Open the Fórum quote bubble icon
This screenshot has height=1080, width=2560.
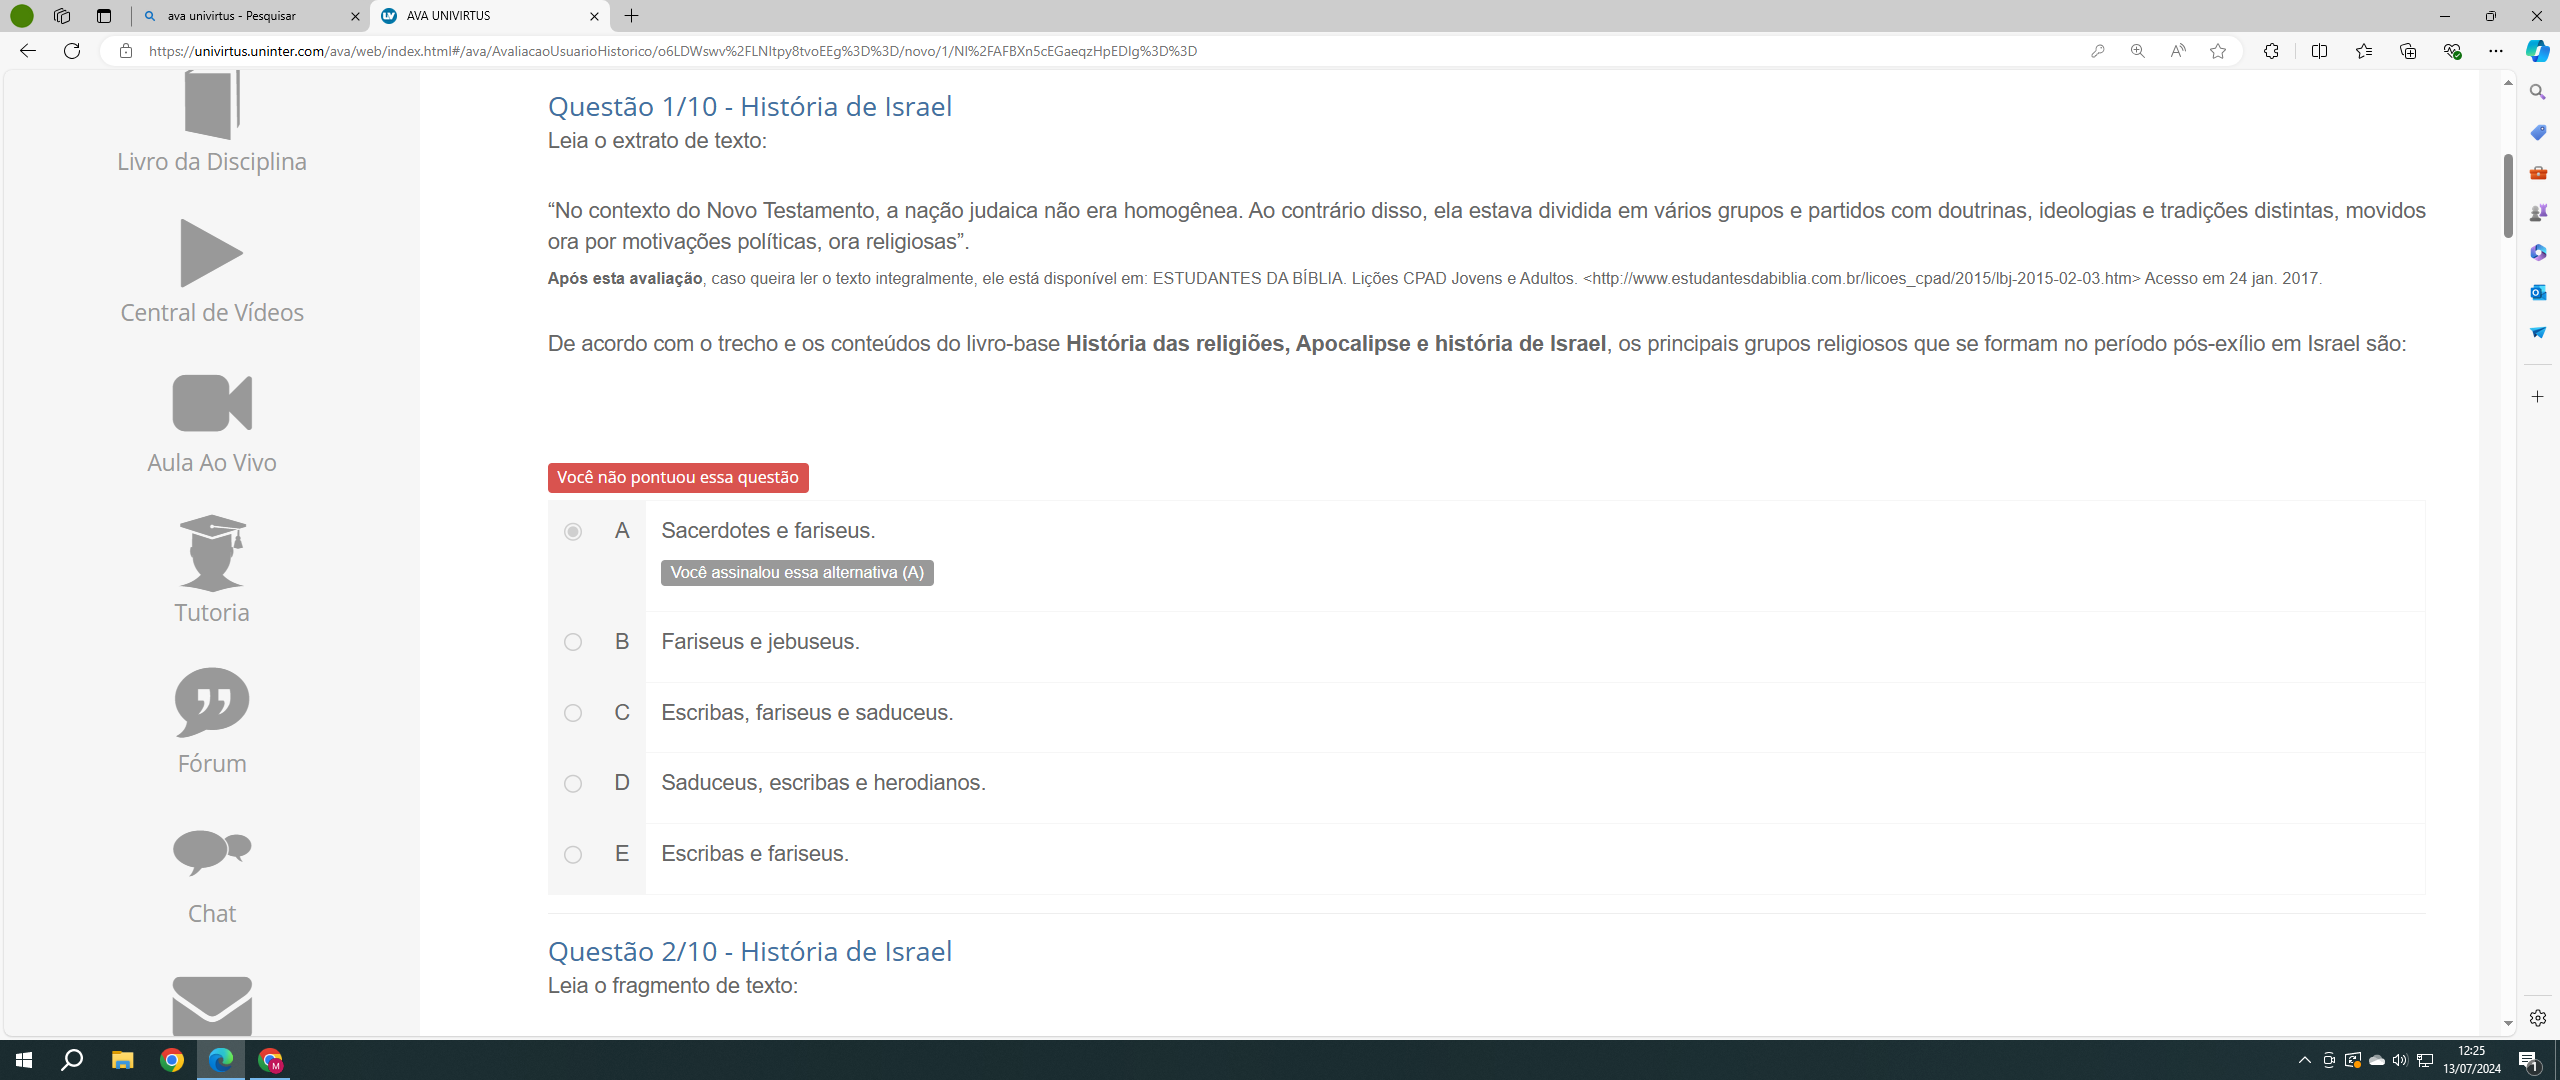[x=211, y=702]
